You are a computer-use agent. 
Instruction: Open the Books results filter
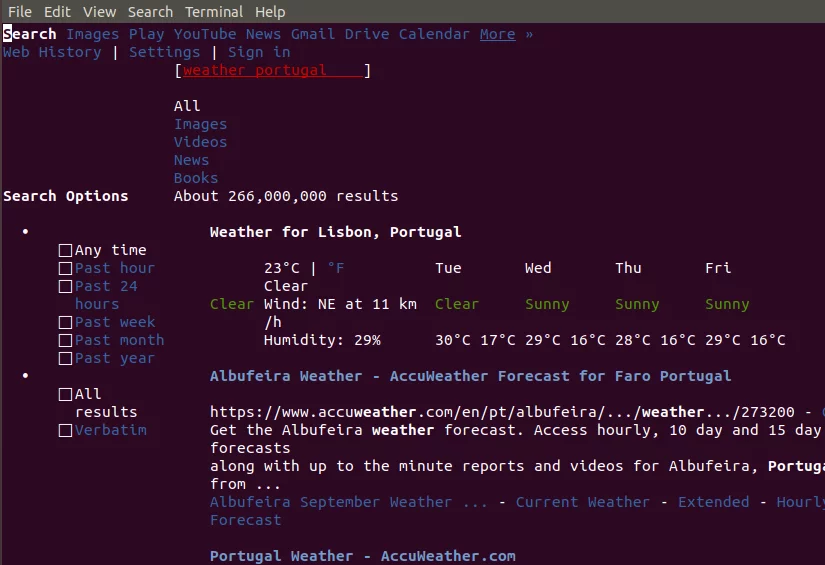(195, 179)
